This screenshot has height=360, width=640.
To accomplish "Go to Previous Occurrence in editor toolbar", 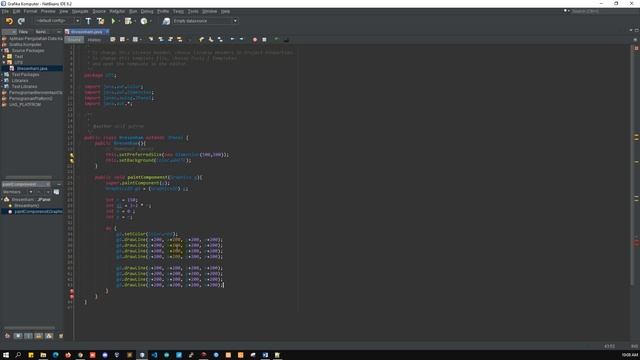I will point(161,40).
